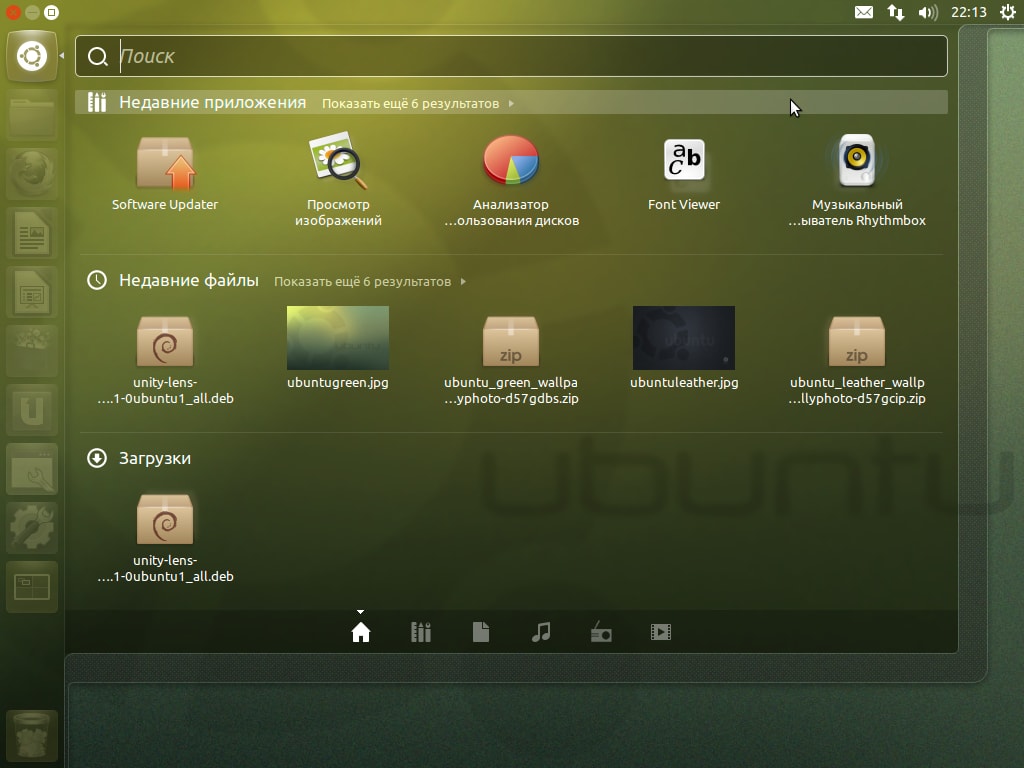Open the Files folder icon in launcher
The image size is (1024, 768).
tap(32, 116)
